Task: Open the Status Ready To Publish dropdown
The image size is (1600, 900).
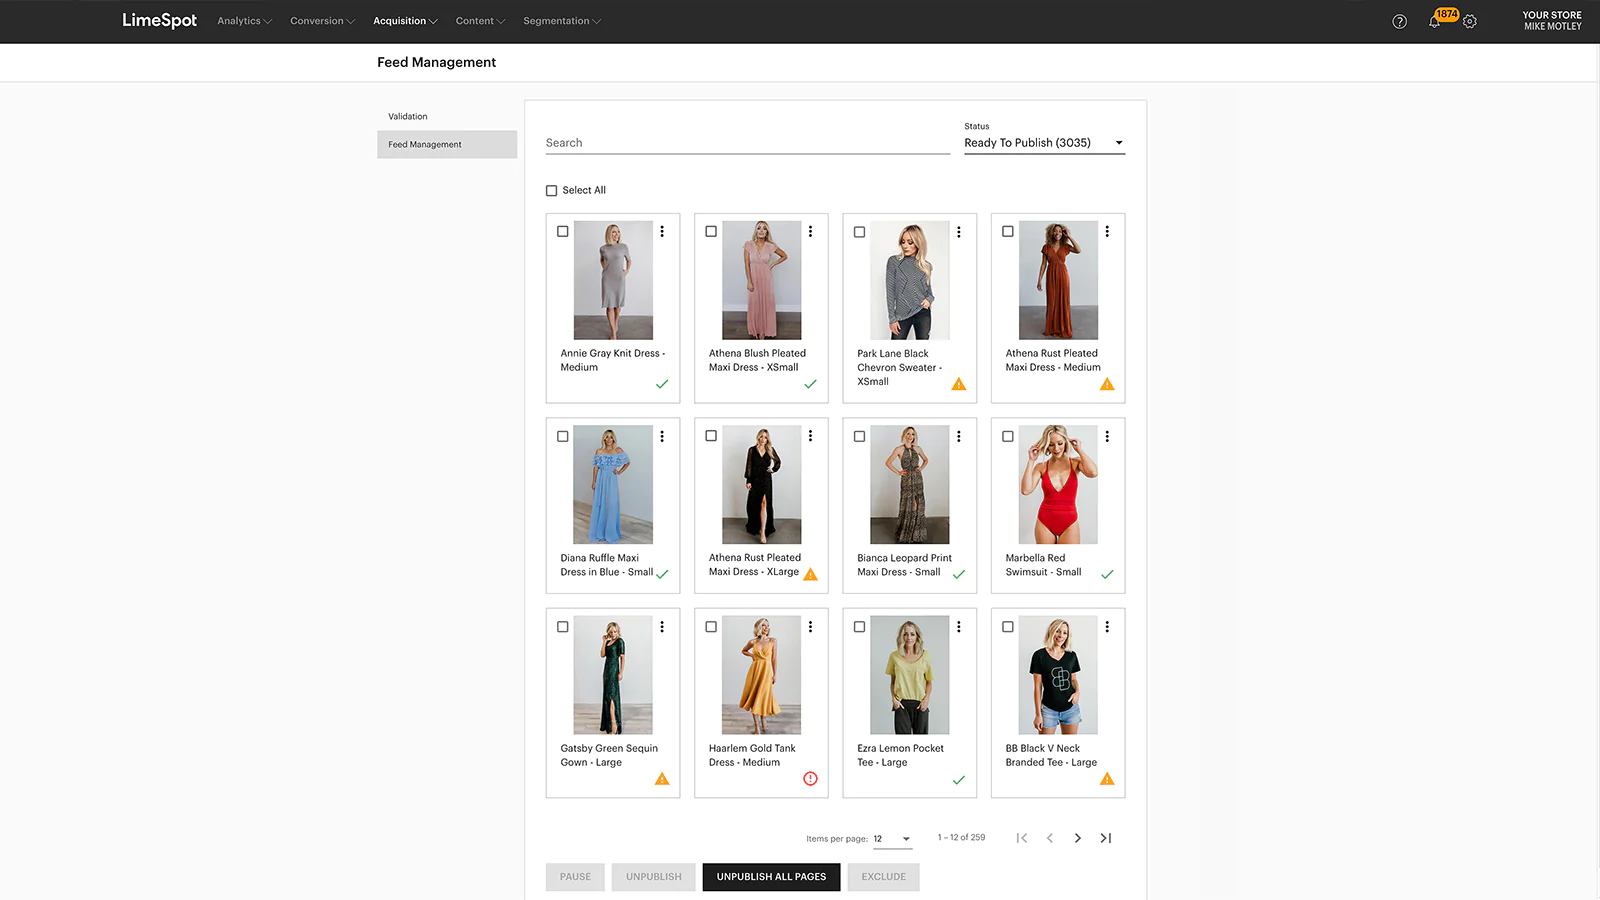Action: (1044, 143)
